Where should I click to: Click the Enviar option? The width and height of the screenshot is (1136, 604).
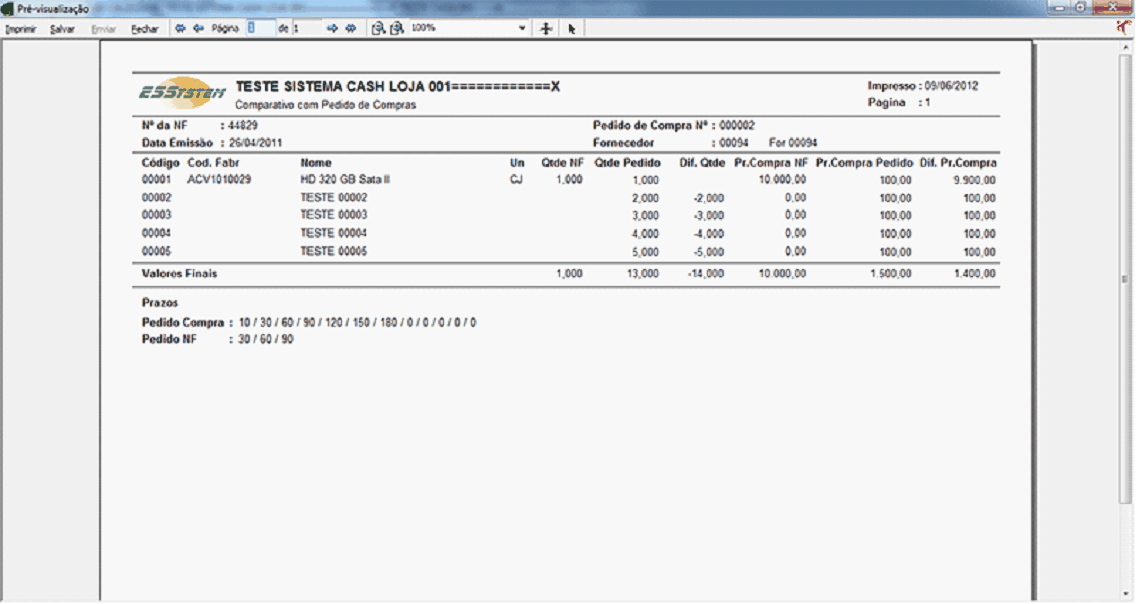pyautogui.click(x=103, y=29)
